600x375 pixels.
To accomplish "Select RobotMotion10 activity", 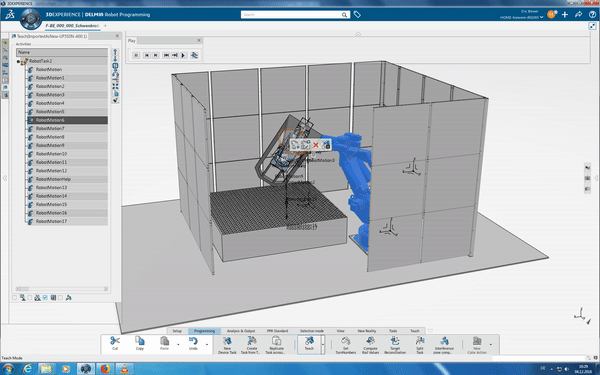I will pos(67,154).
